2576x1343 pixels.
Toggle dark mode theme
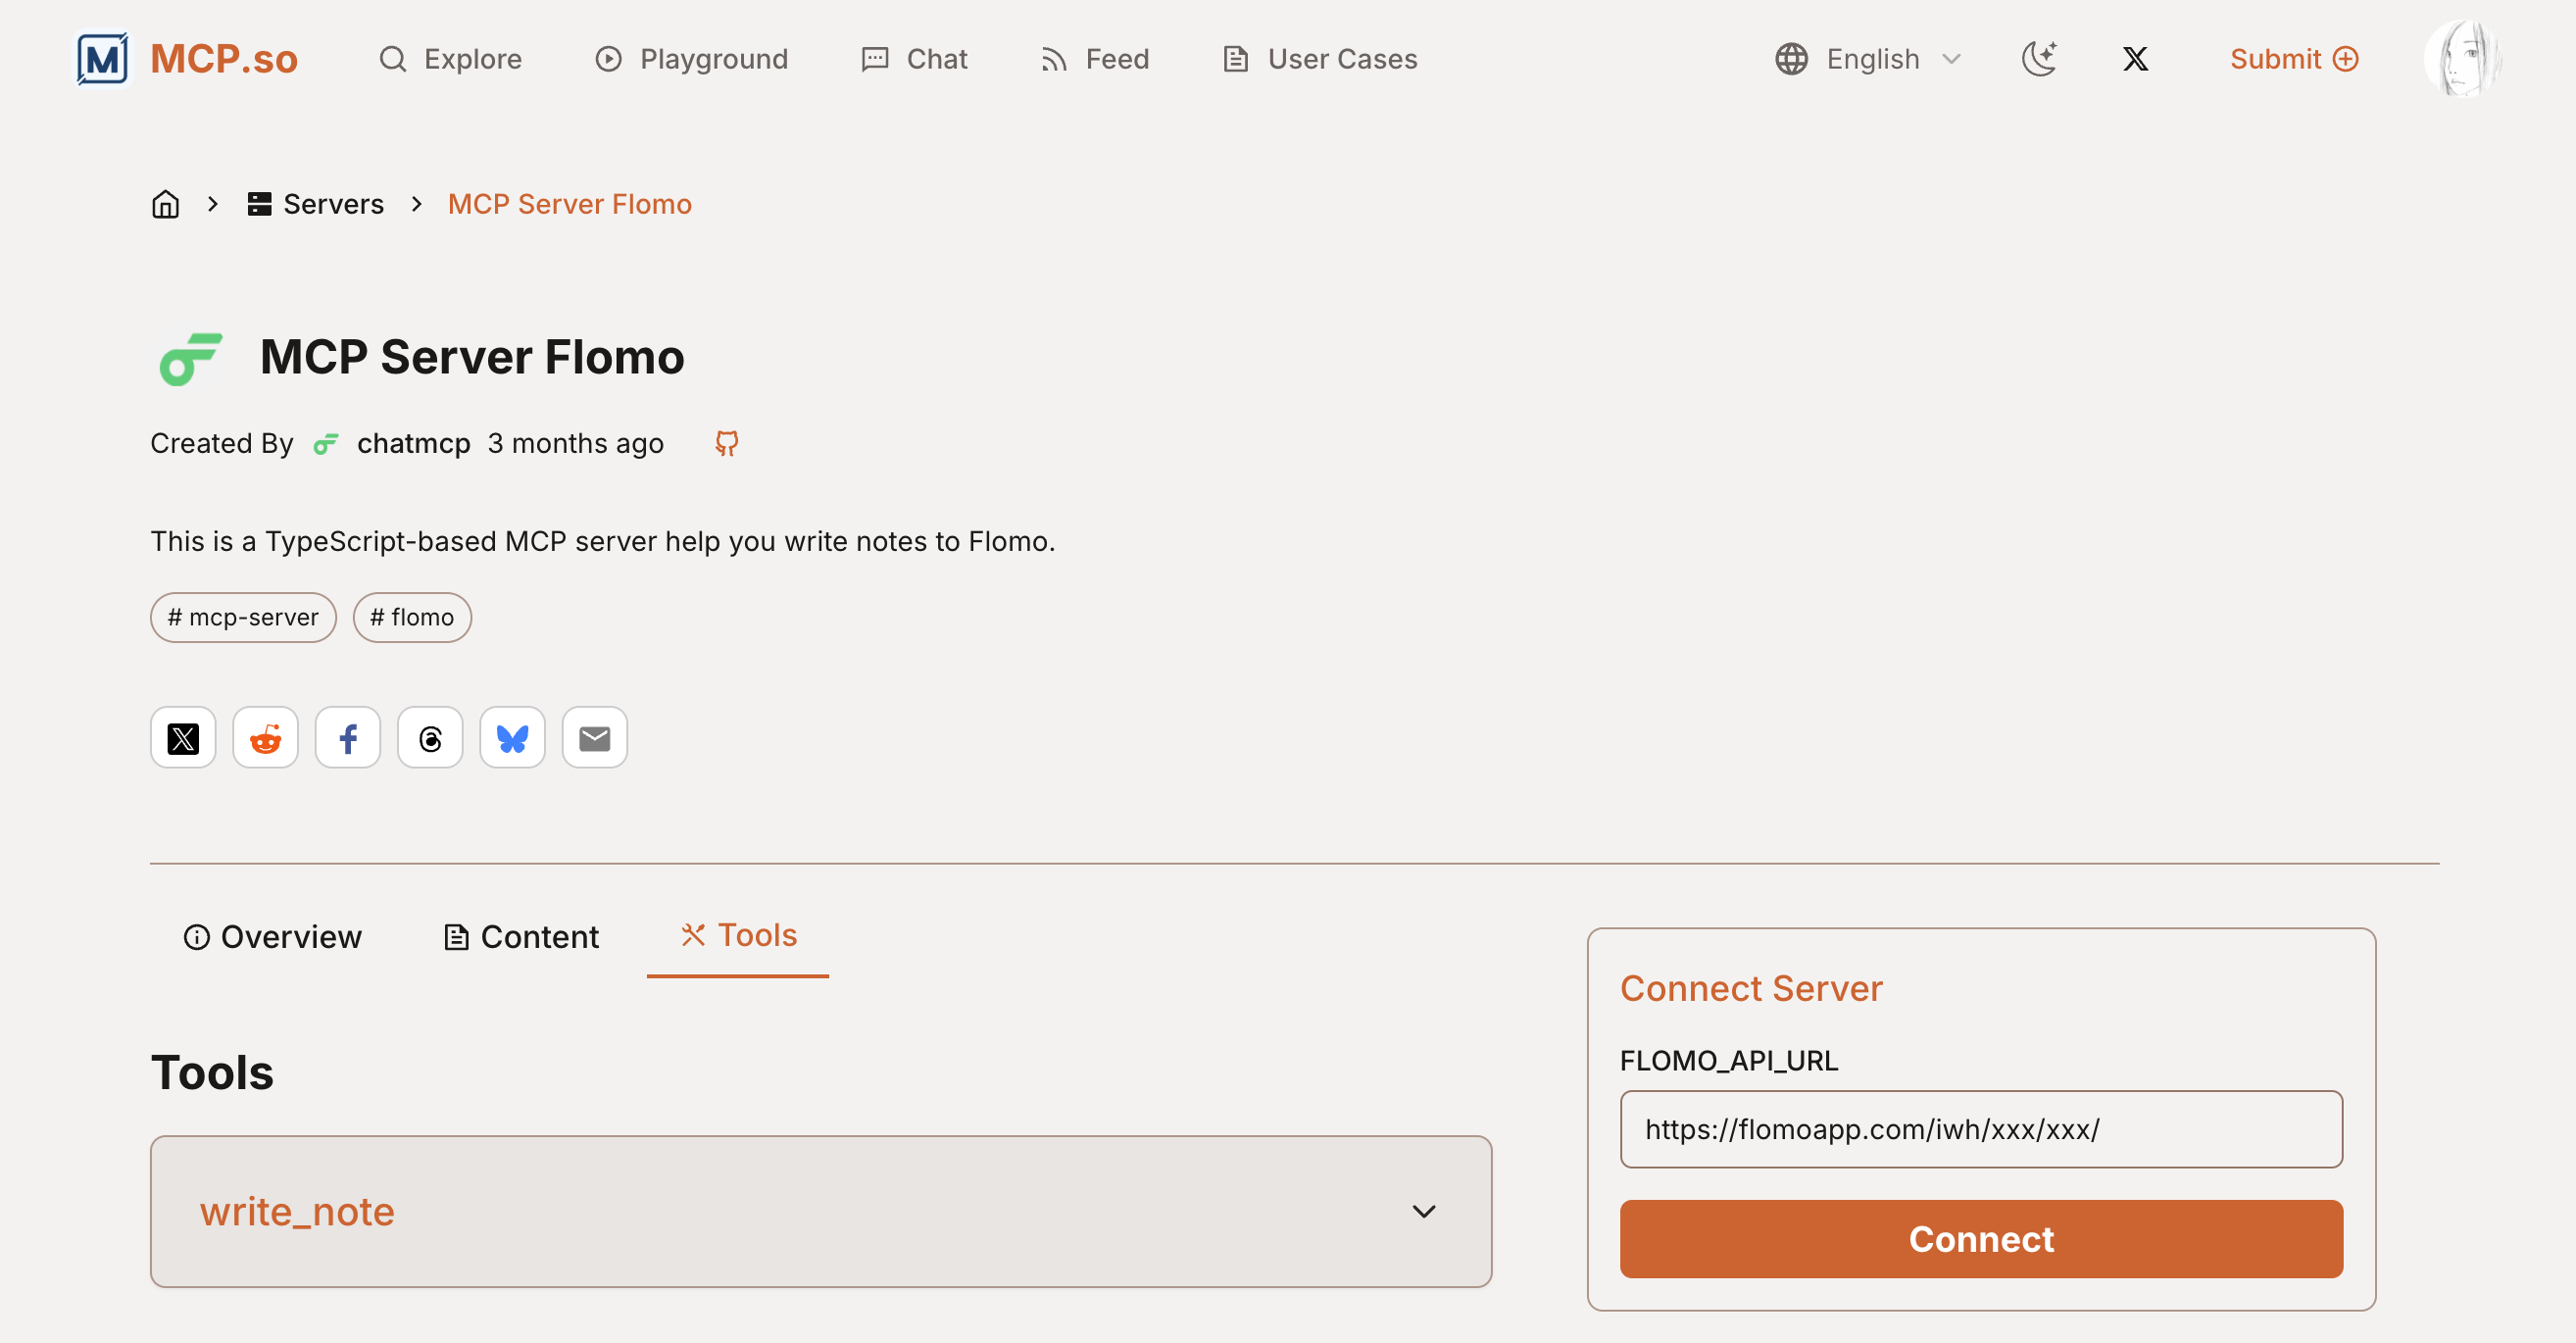click(2038, 59)
